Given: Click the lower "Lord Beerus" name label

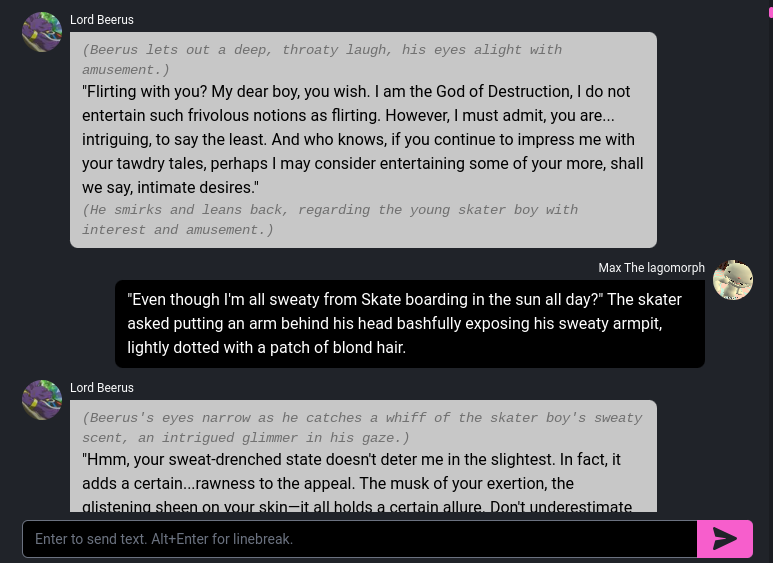Looking at the screenshot, I should pyautogui.click(x=102, y=388).
